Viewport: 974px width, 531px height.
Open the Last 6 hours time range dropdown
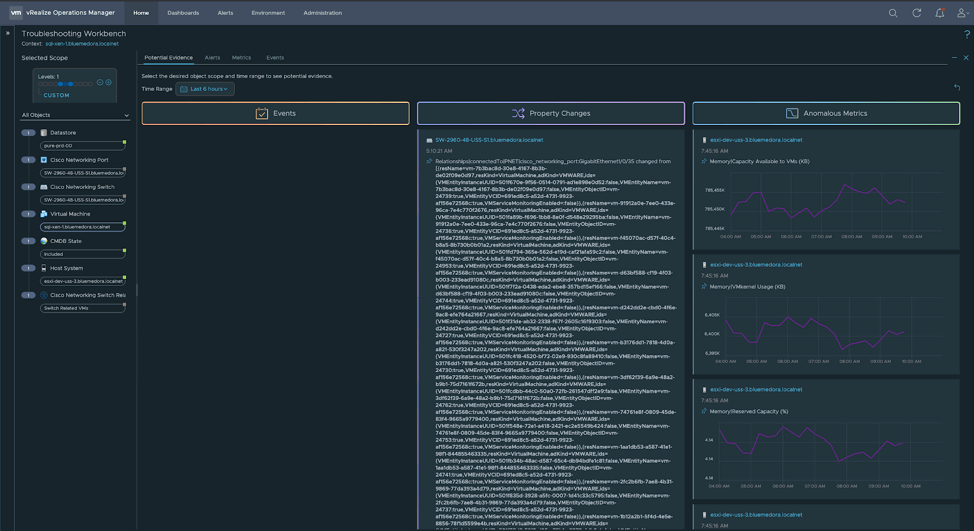pyautogui.click(x=205, y=89)
